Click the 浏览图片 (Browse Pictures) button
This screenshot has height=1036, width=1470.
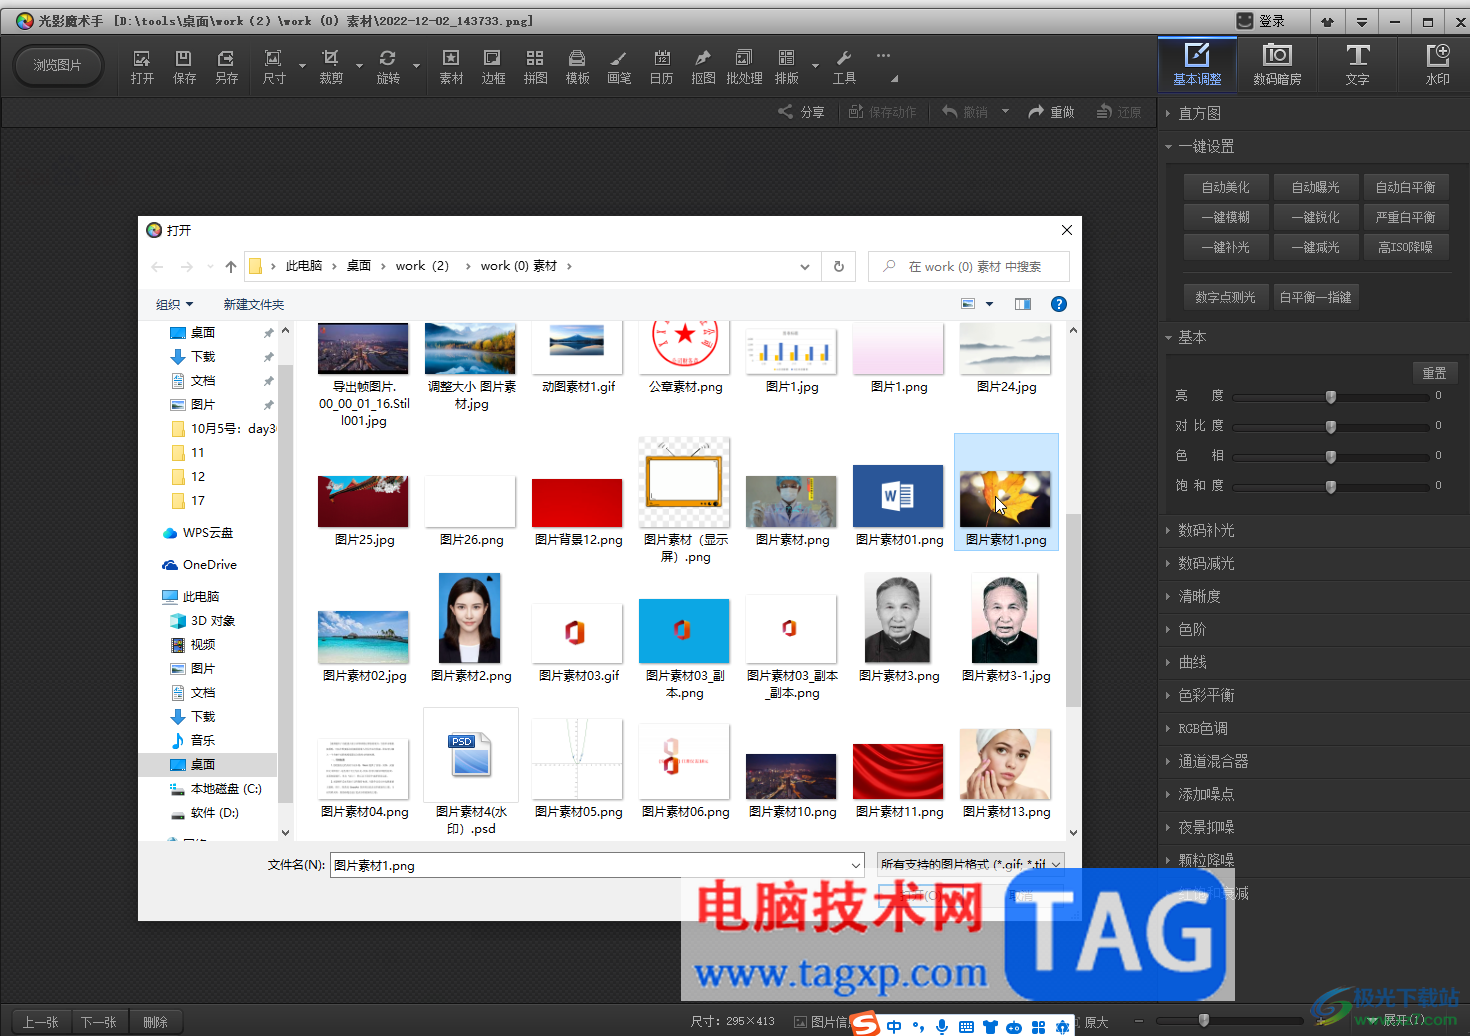(x=58, y=65)
